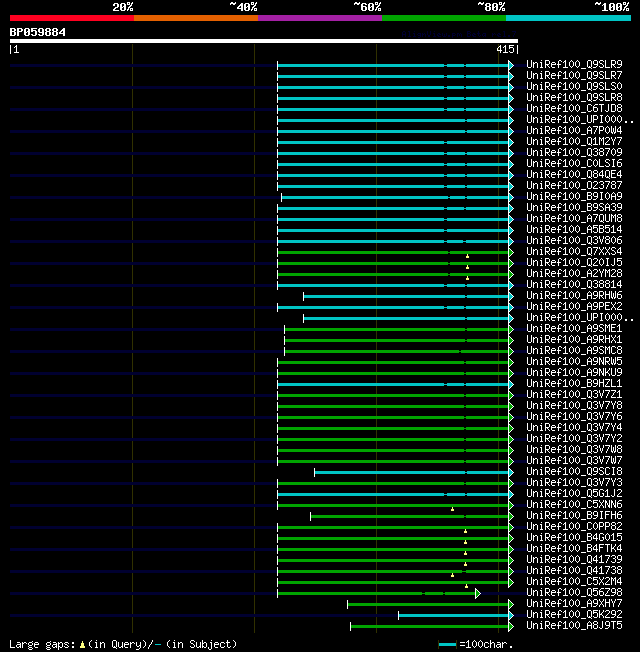
Task: Select the UniRef100_A9SME1 label
Action: [x=574, y=328]
